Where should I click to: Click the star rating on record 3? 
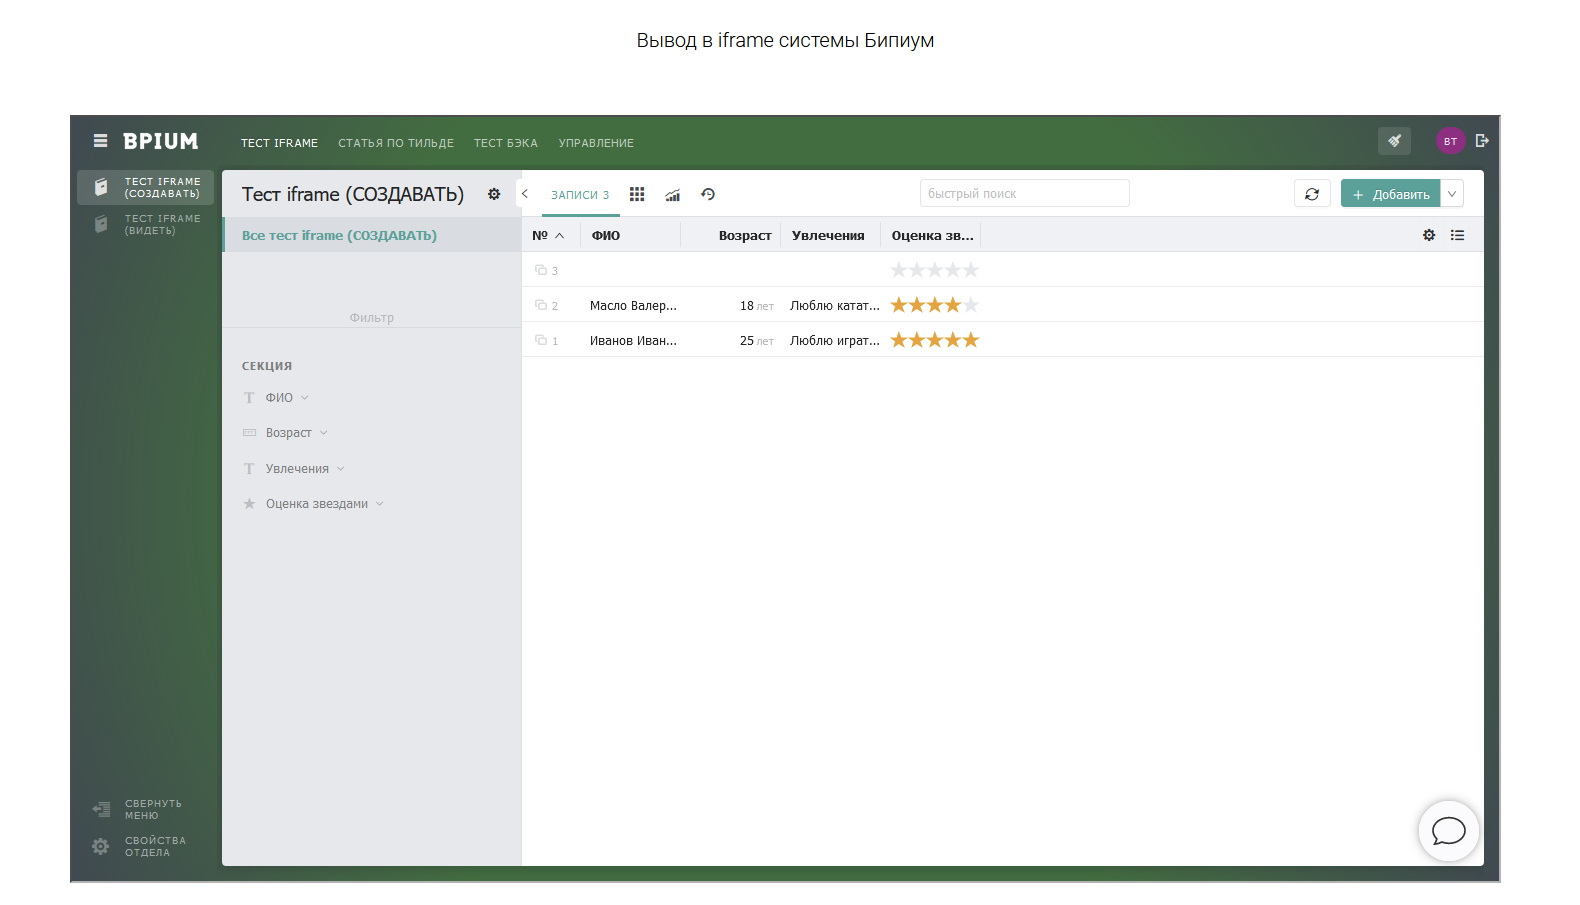click(934, 270)
